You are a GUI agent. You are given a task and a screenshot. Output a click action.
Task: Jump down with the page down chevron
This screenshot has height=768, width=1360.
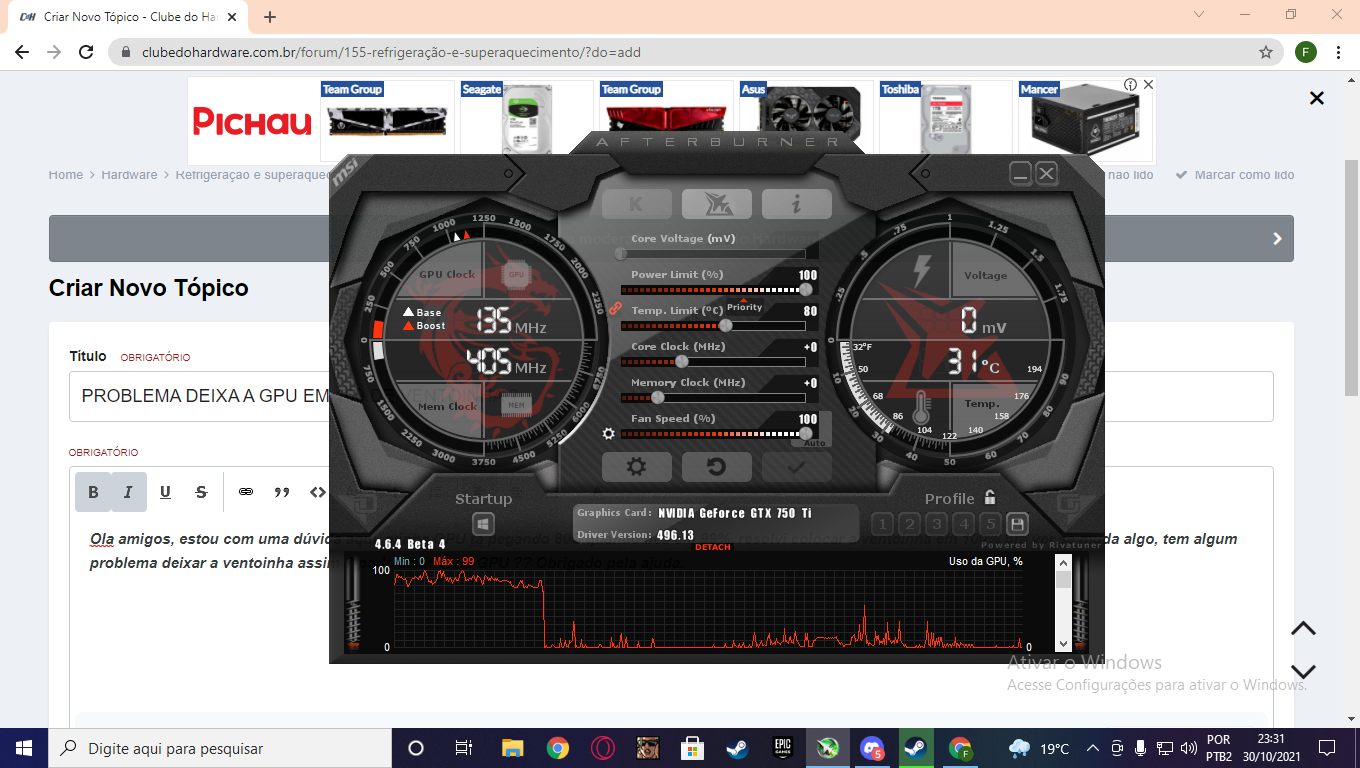pyautogui.click(x=1303, y=671)
